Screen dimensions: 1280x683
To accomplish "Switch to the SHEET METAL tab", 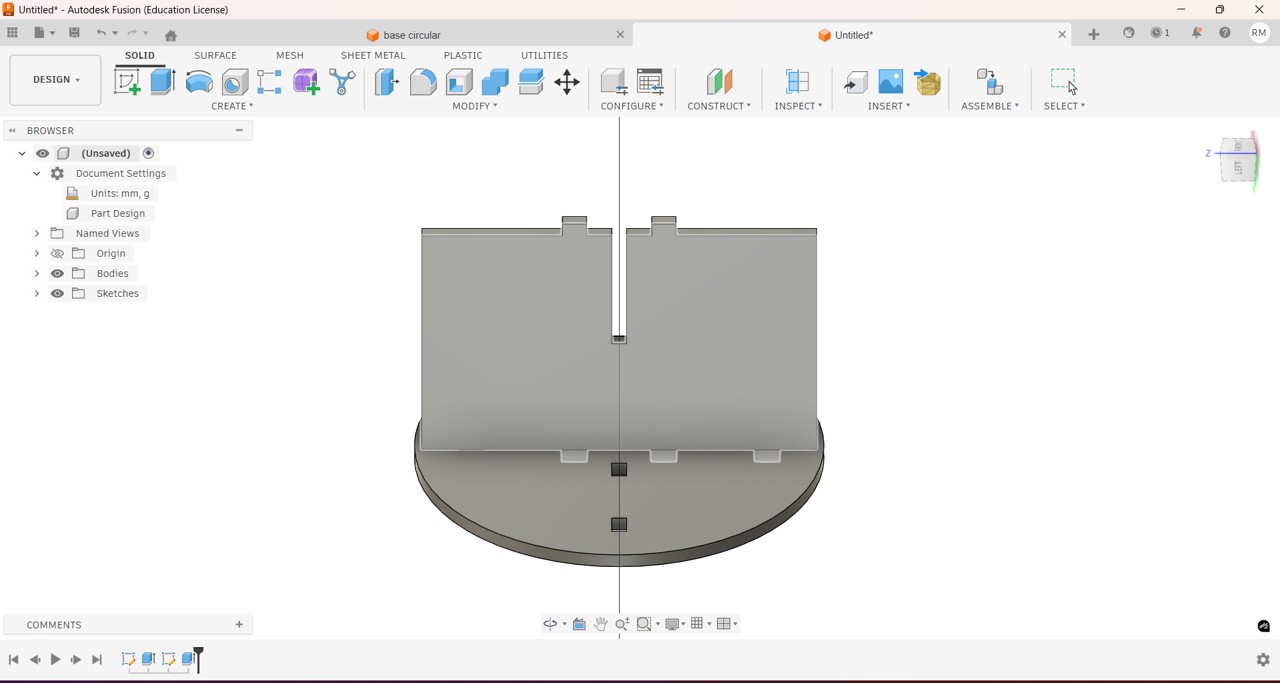I will point(373,56).
